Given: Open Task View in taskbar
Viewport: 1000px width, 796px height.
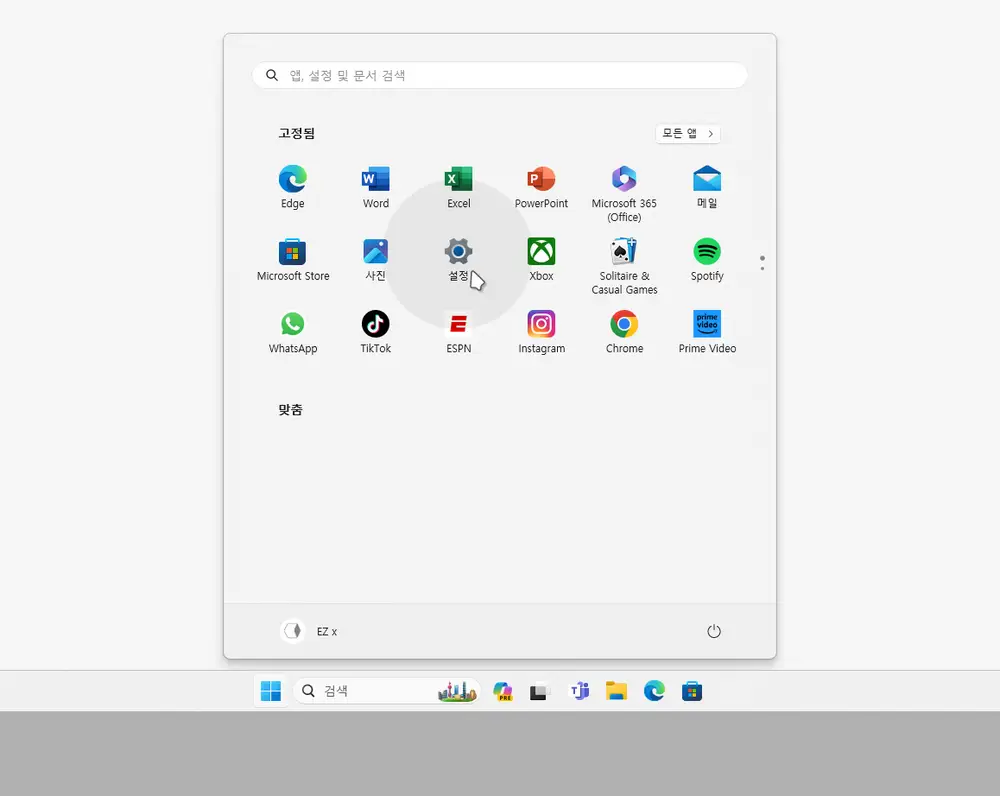Looking at the screenshot, I should pos(540,691).
